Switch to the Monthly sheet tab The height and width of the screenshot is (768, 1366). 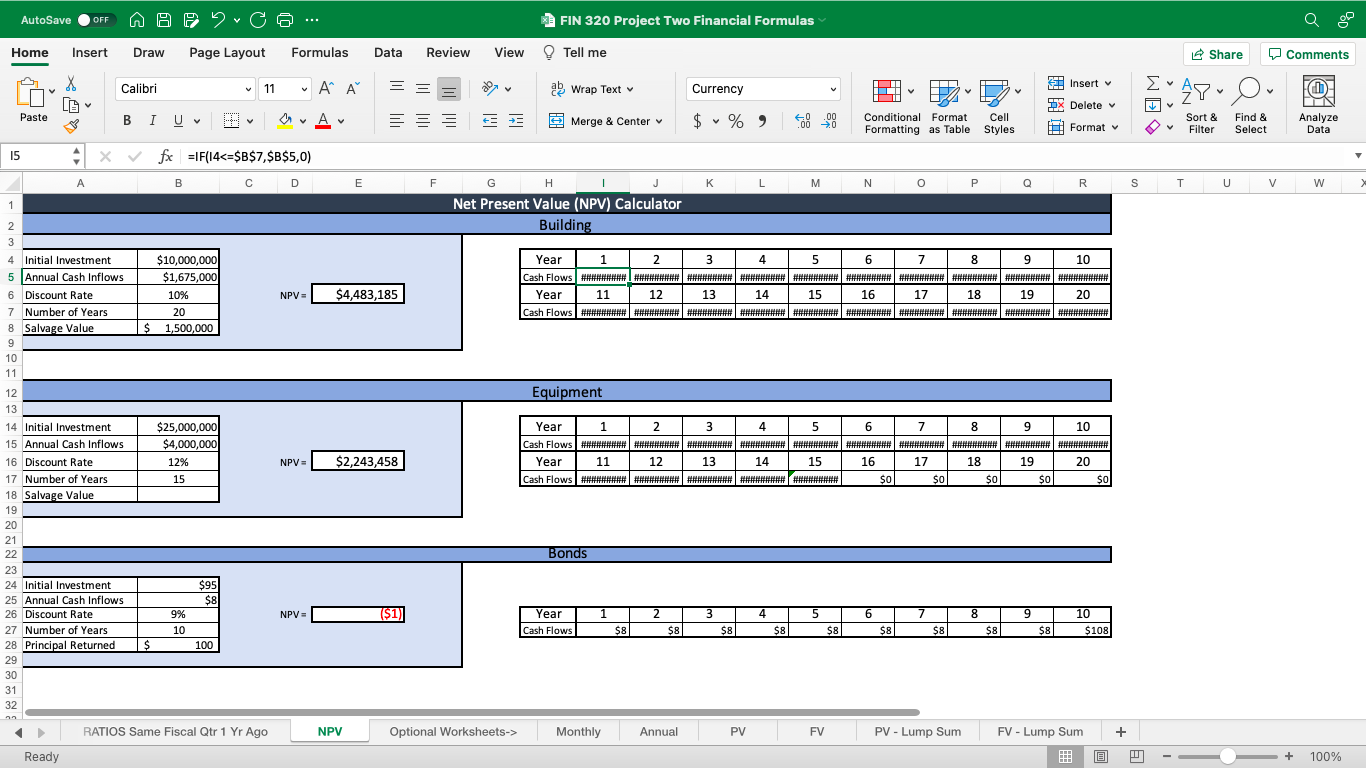click(578, 732)
